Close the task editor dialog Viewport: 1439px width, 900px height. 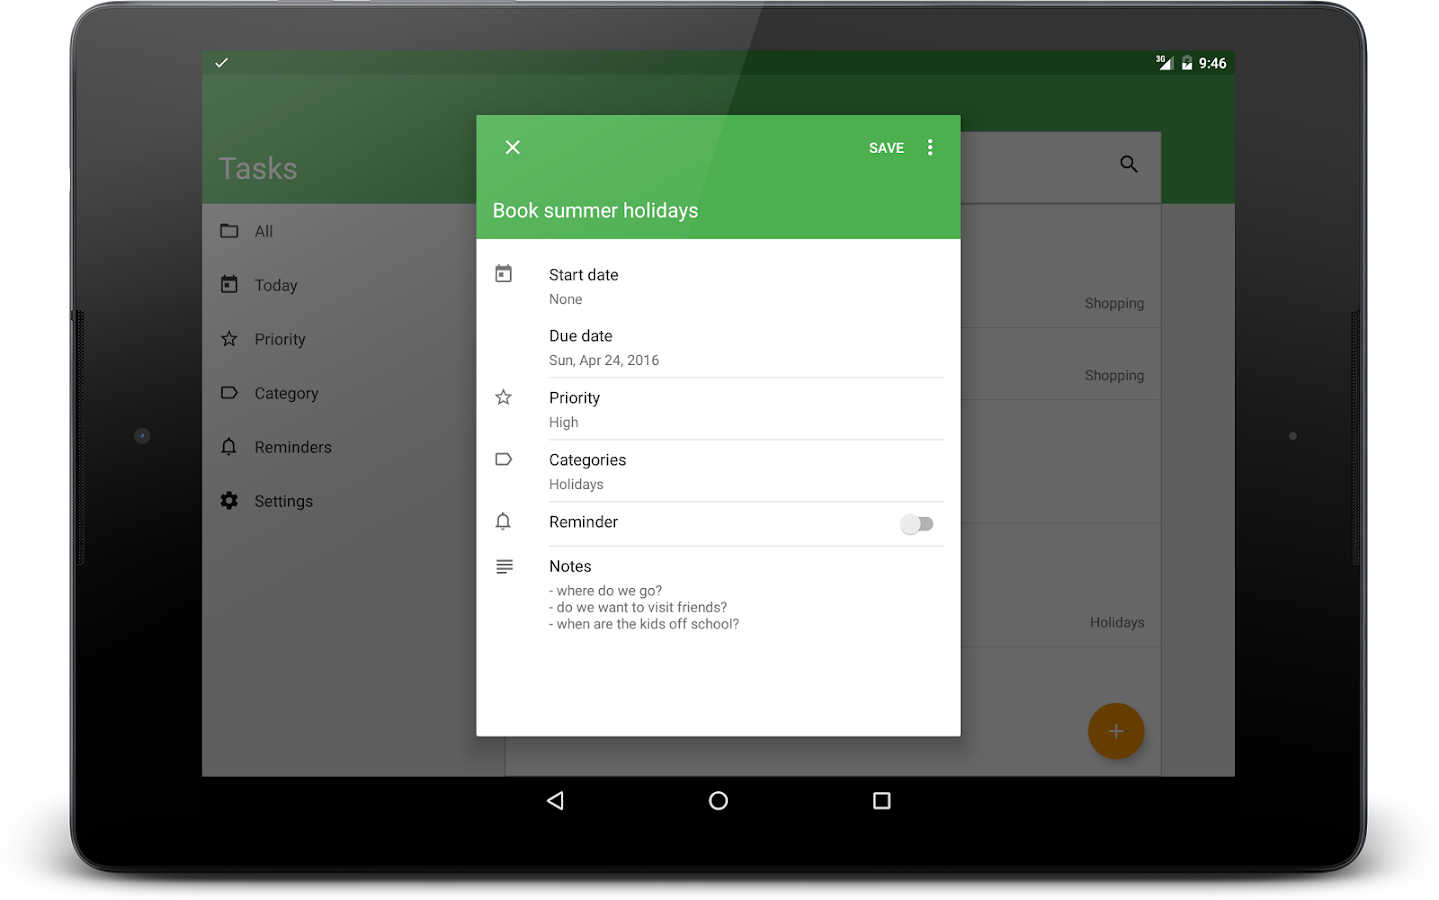click(x=512, y=147)
